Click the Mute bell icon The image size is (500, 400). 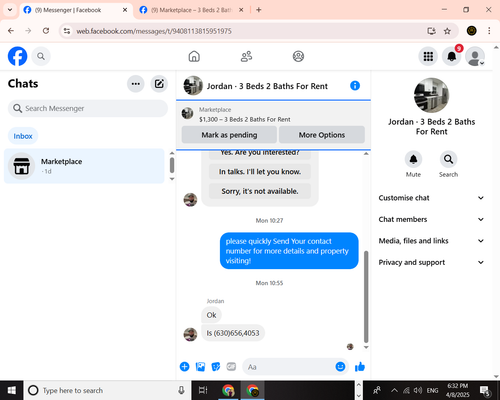coord(413,159)
